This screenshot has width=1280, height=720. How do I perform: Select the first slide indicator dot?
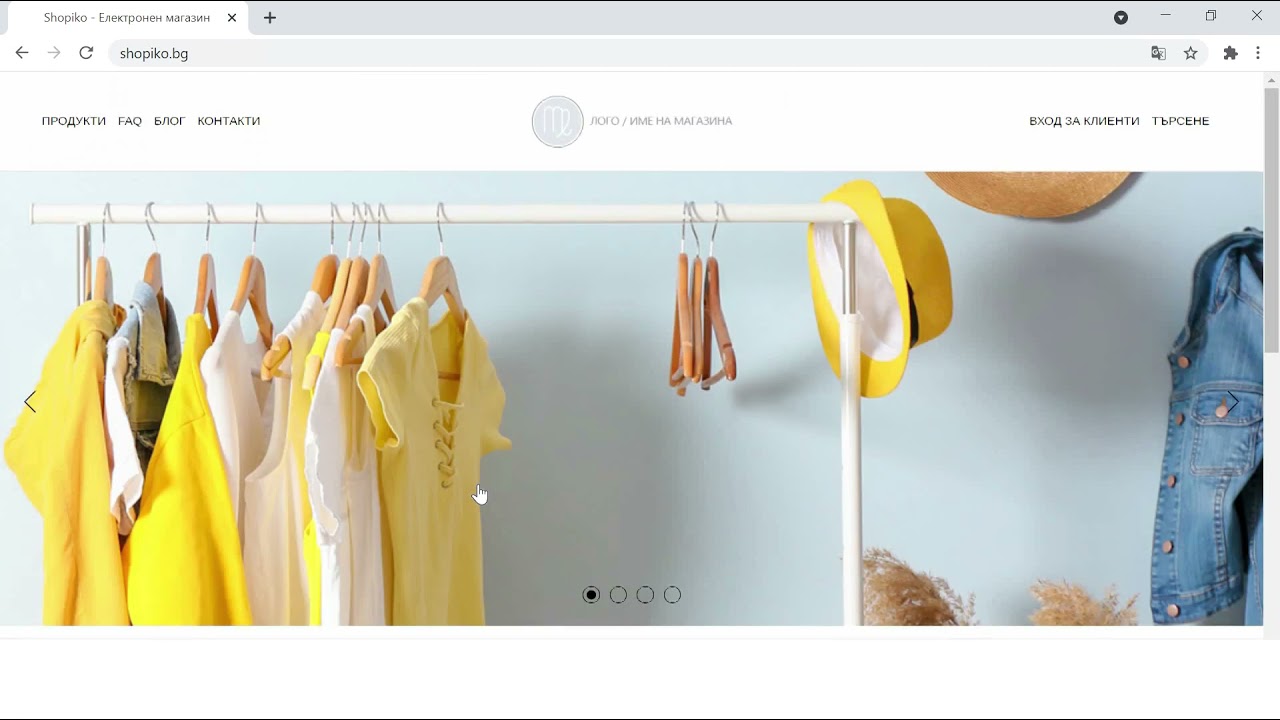click(x=591, y=595)
